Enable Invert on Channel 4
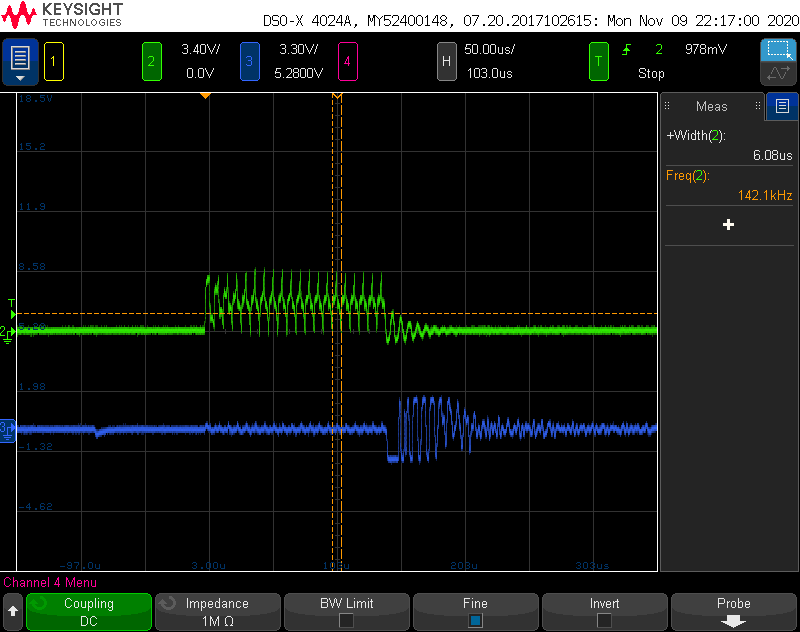 tap(604, 611)
